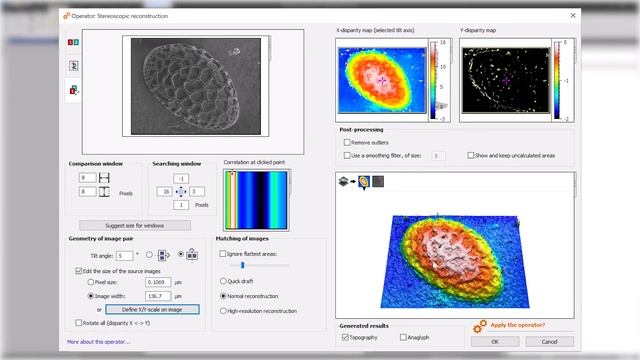Enable the Anaglyph generated result

[x=403, y=337]
